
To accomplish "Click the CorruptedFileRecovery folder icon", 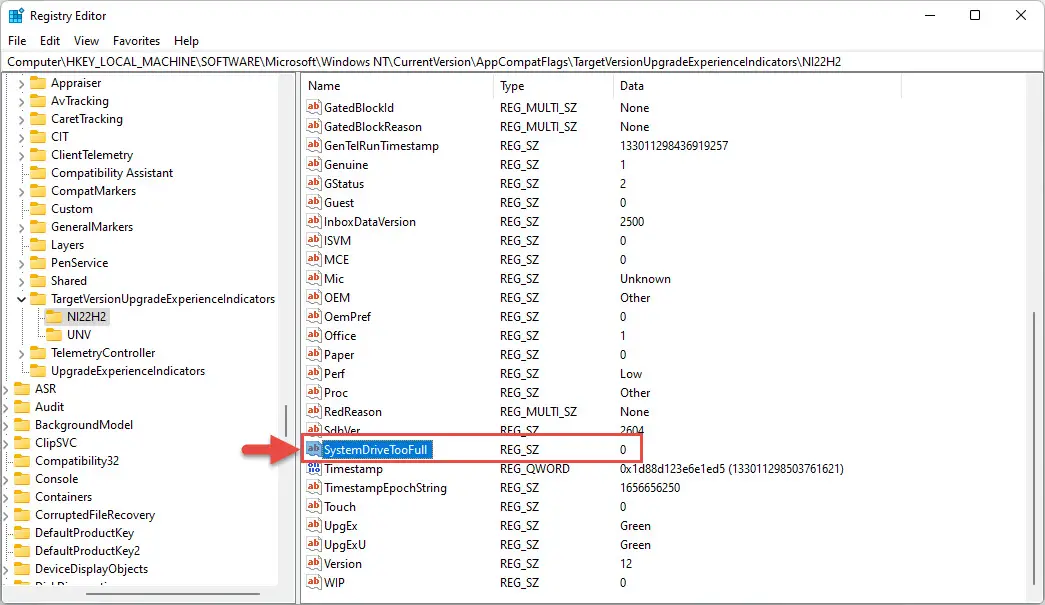I will pyautogui.click(x=22, y=514).
